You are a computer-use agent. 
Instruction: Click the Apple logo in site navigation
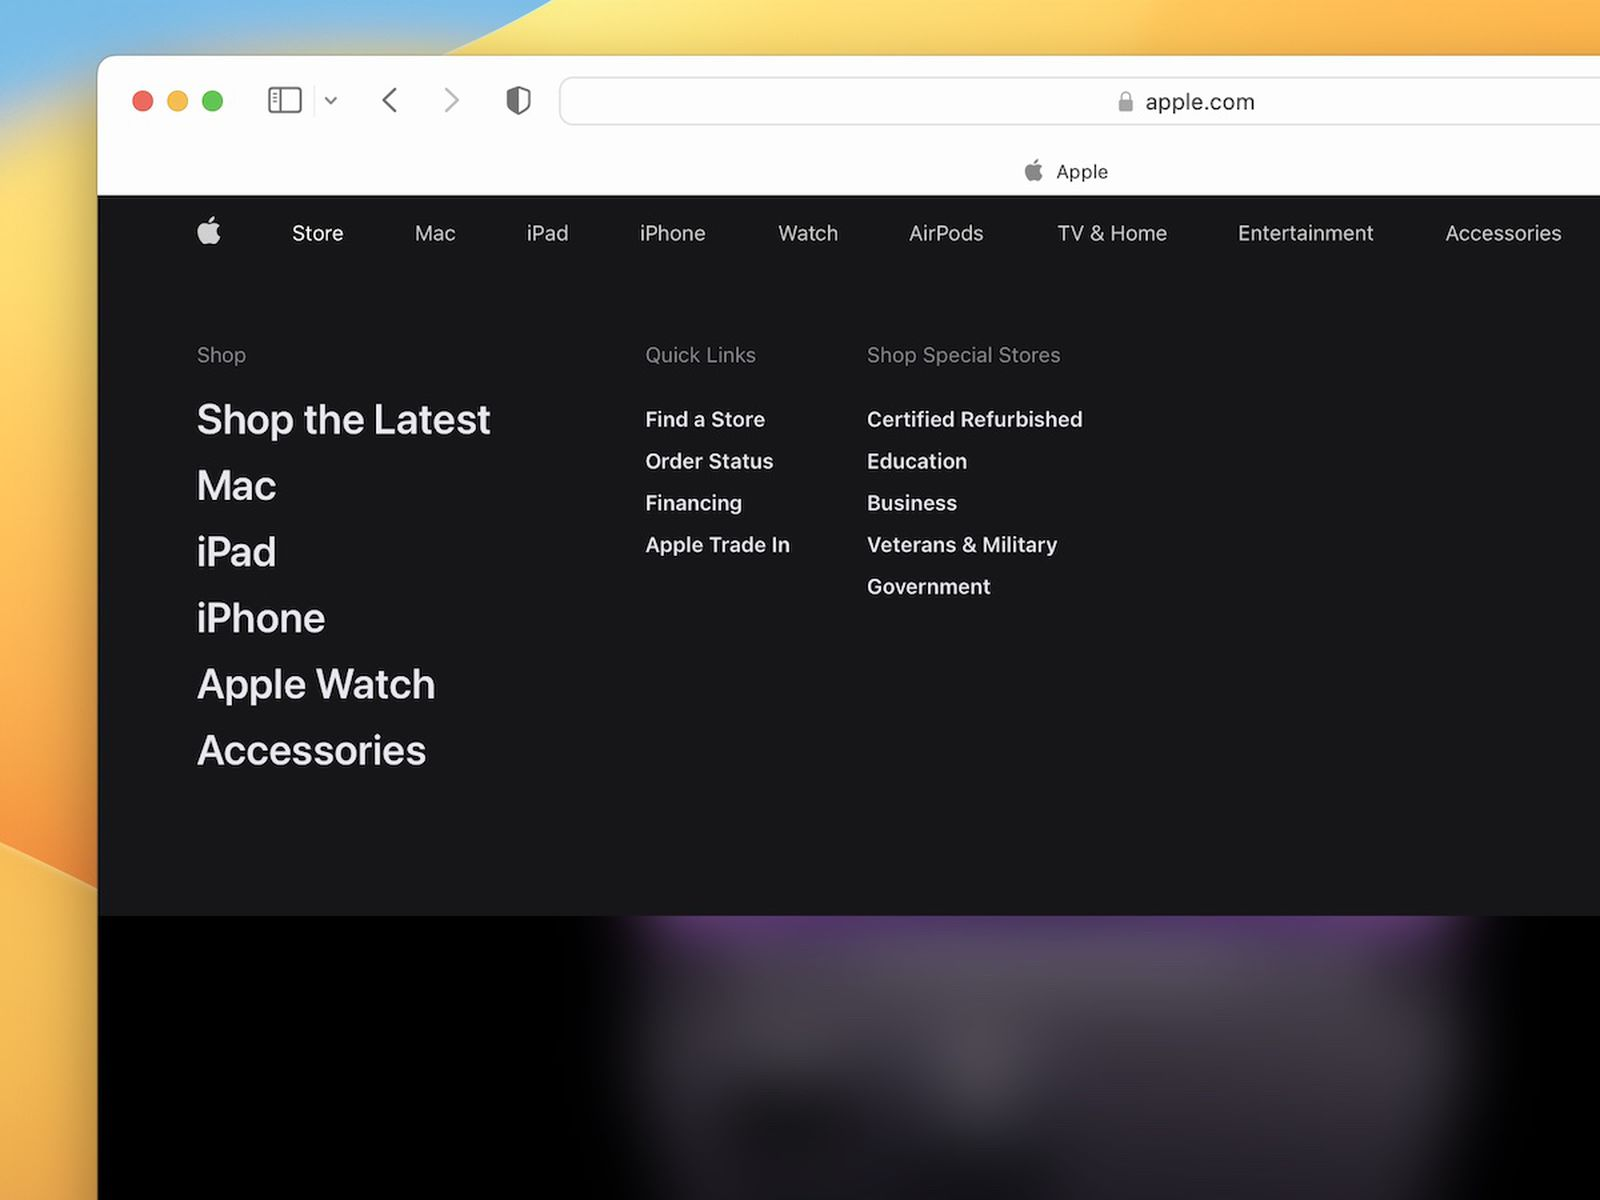click(x=209, y=231)
